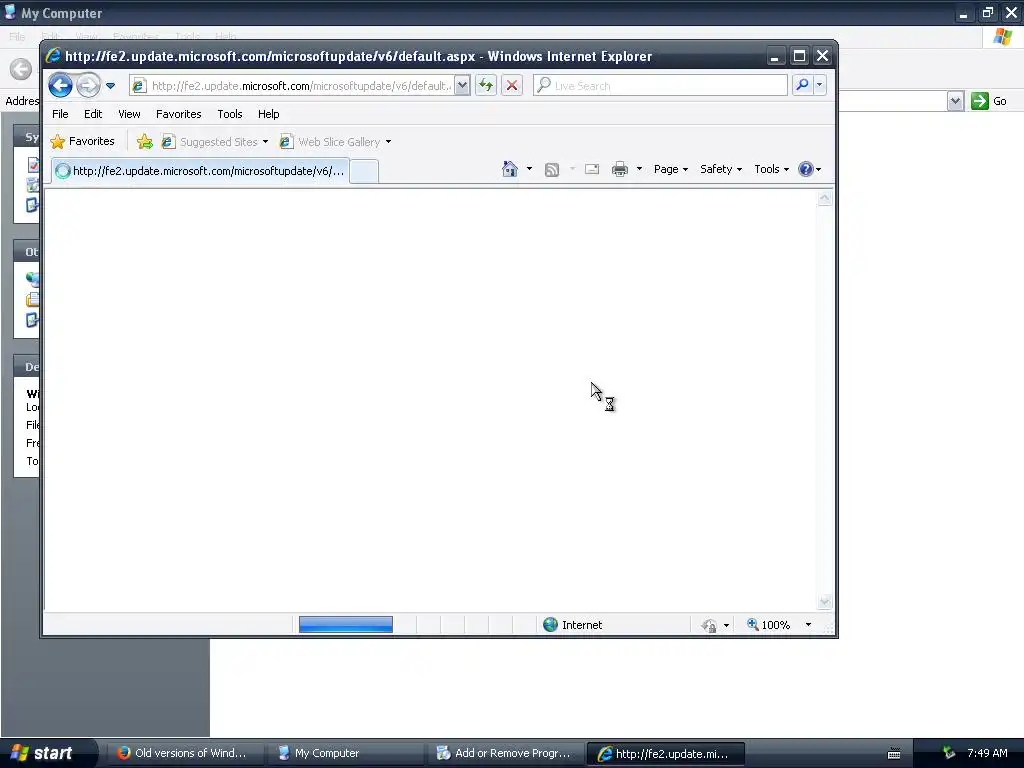Viewport: 1024px width, 768px height.
Task: Click the Read Mail icon
Action: tap(592, 169)
